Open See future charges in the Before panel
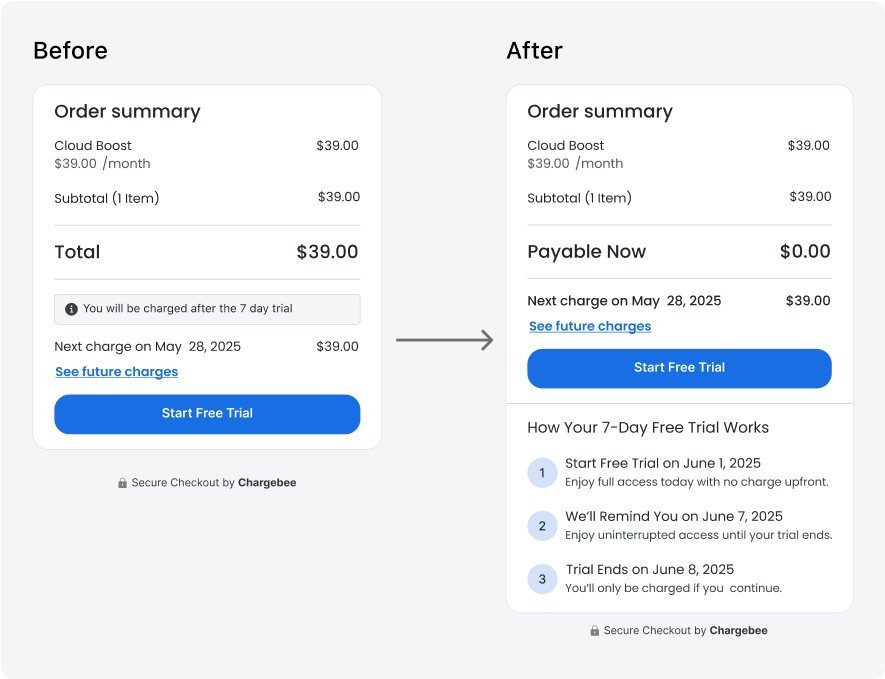Screen dimensions: 885x679 [x=116, y=372]
